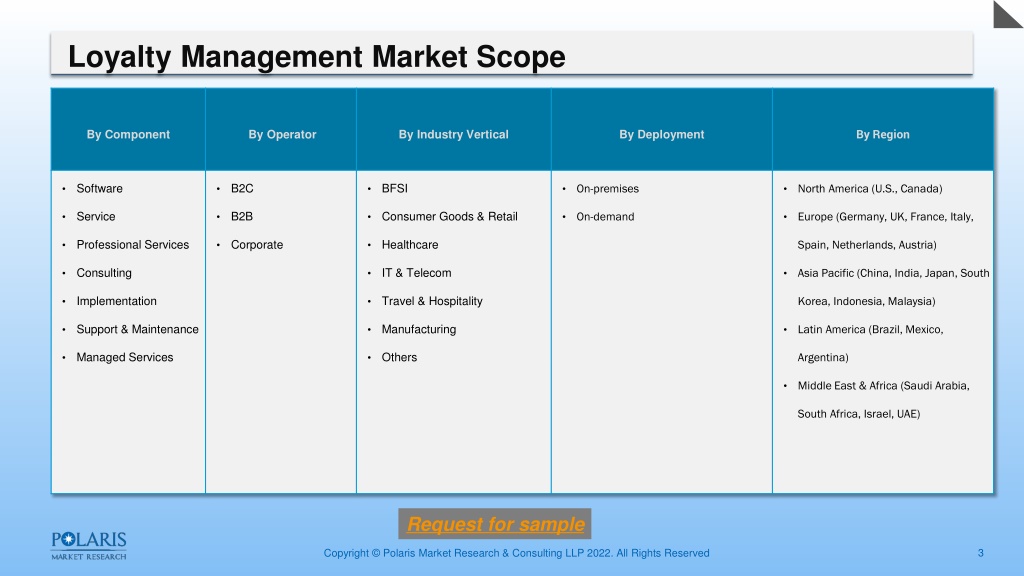Screen dimensions: 1024x576
Task: Select the Professional Services list item
Action: pos(133,245)
